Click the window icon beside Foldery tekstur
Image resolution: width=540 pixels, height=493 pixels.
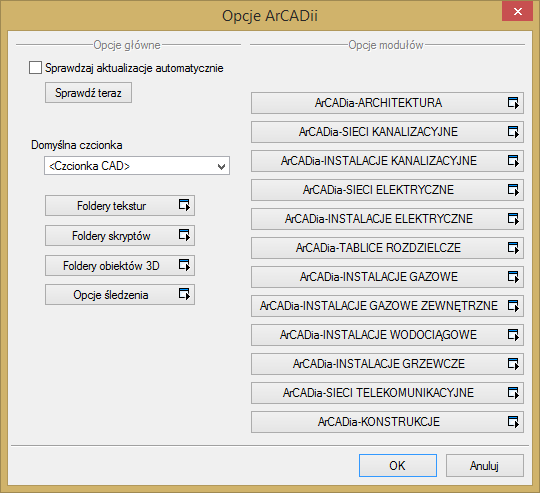pyautogui.click(x=184, y=205)
